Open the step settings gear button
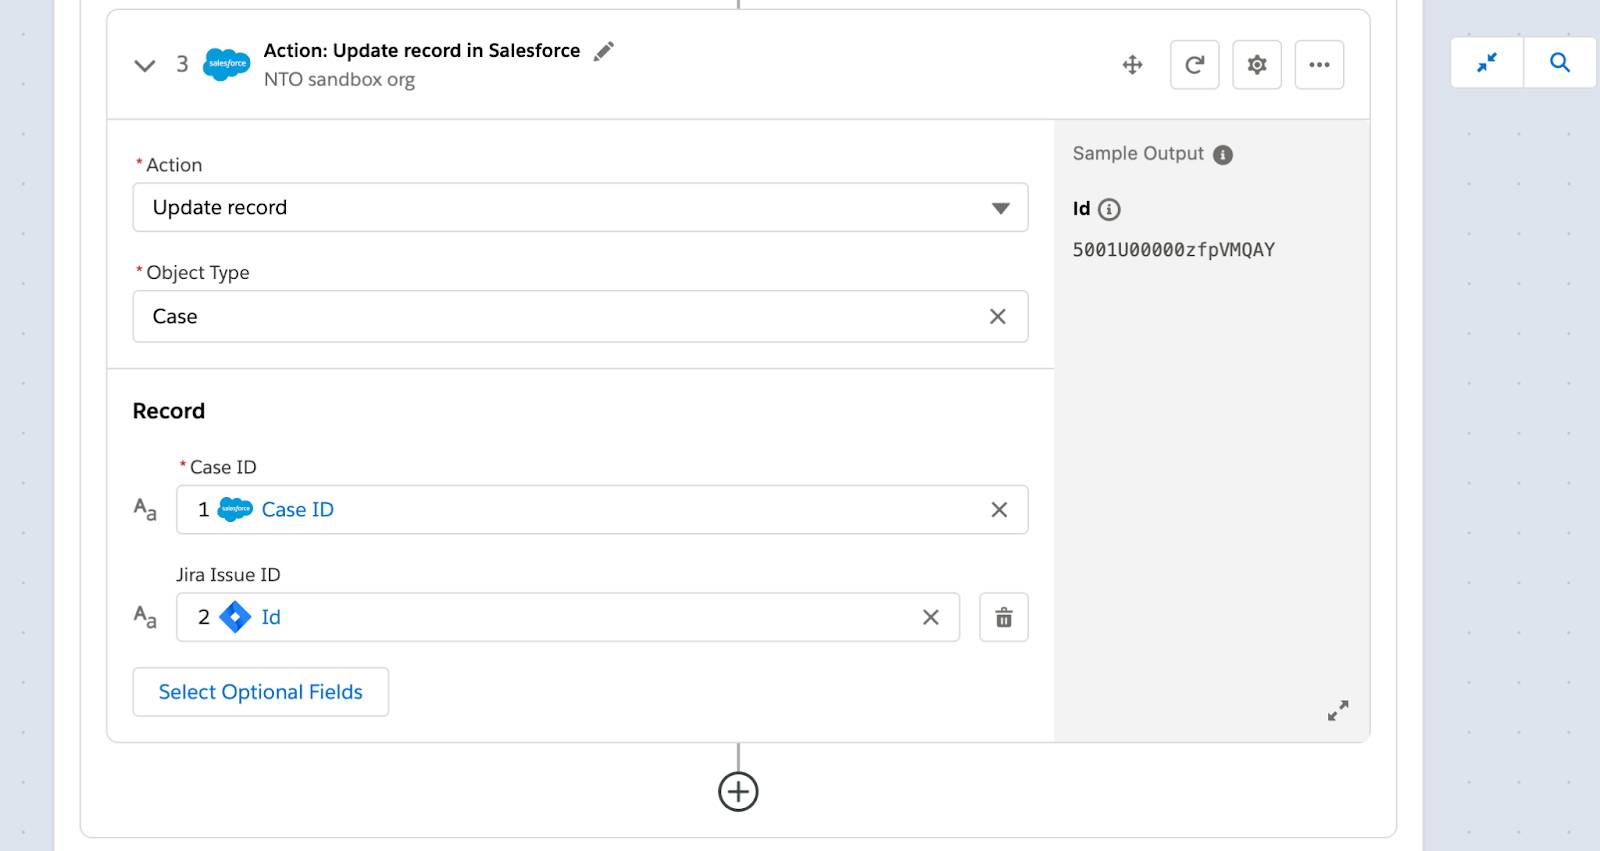 tap(1257, 65)
